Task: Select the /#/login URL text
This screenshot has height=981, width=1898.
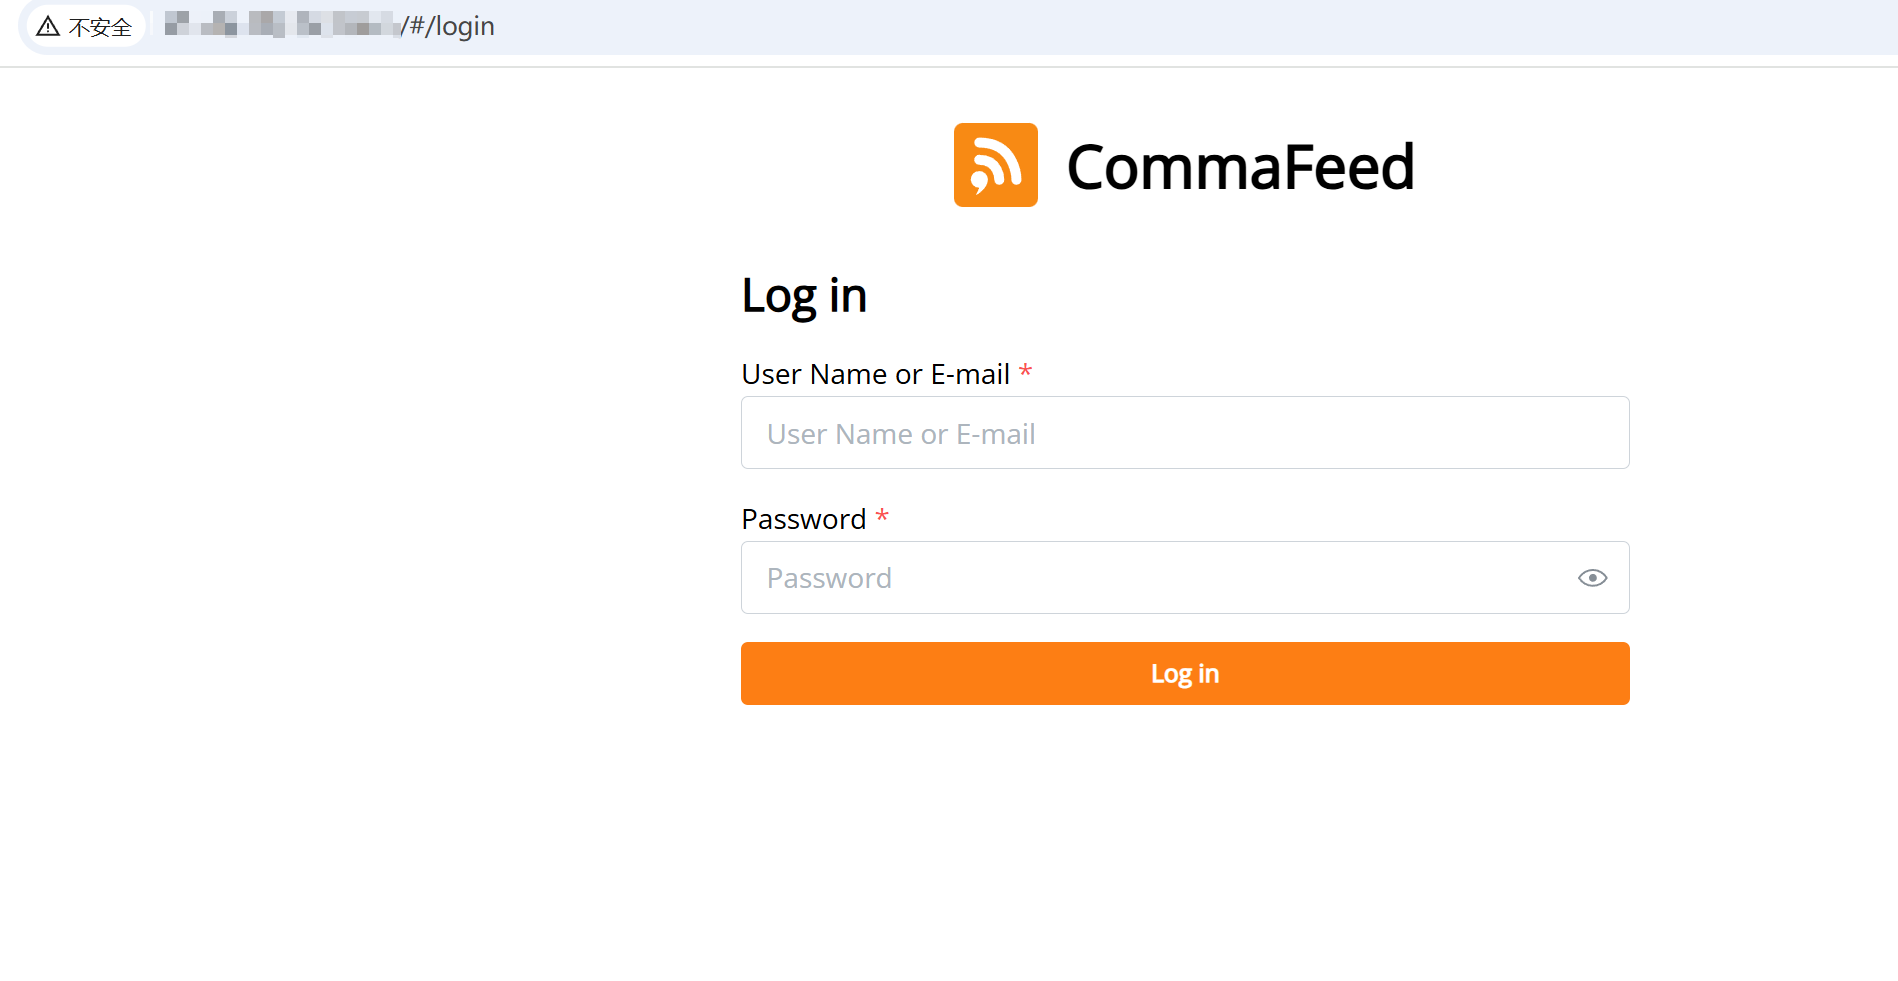Action: [448, 26]
